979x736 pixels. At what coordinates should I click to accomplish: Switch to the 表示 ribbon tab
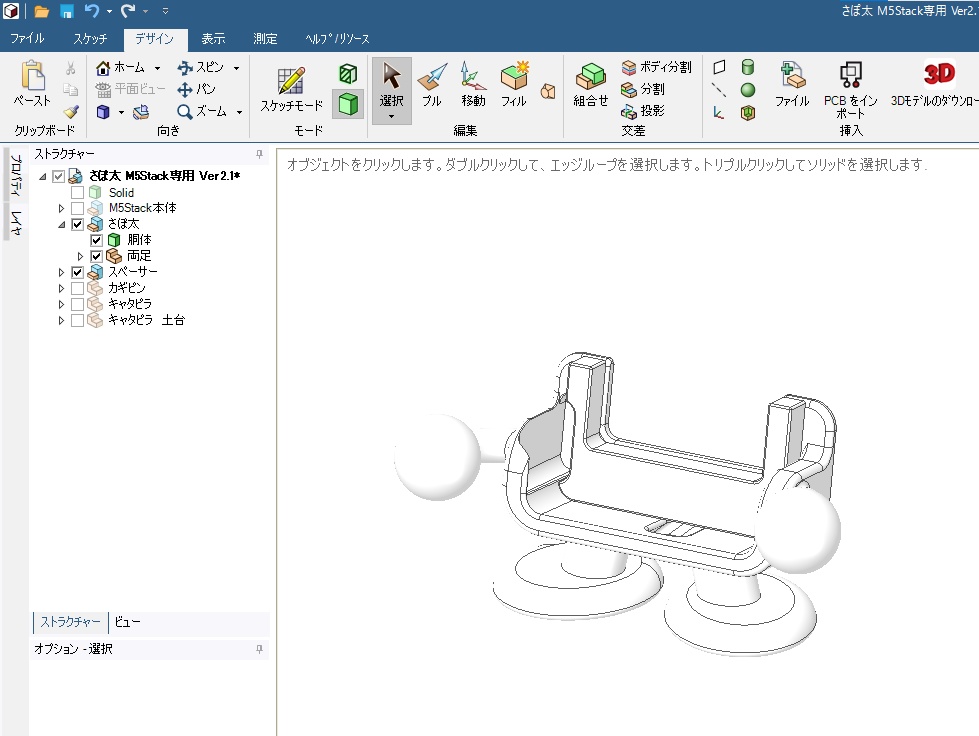click(x=214, y=37)
